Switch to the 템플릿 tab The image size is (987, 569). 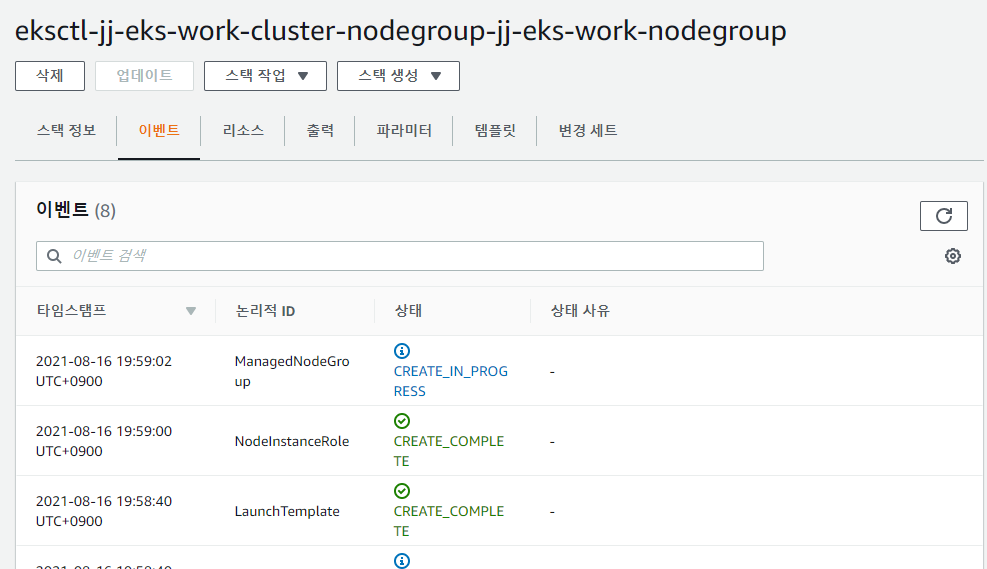495,130
